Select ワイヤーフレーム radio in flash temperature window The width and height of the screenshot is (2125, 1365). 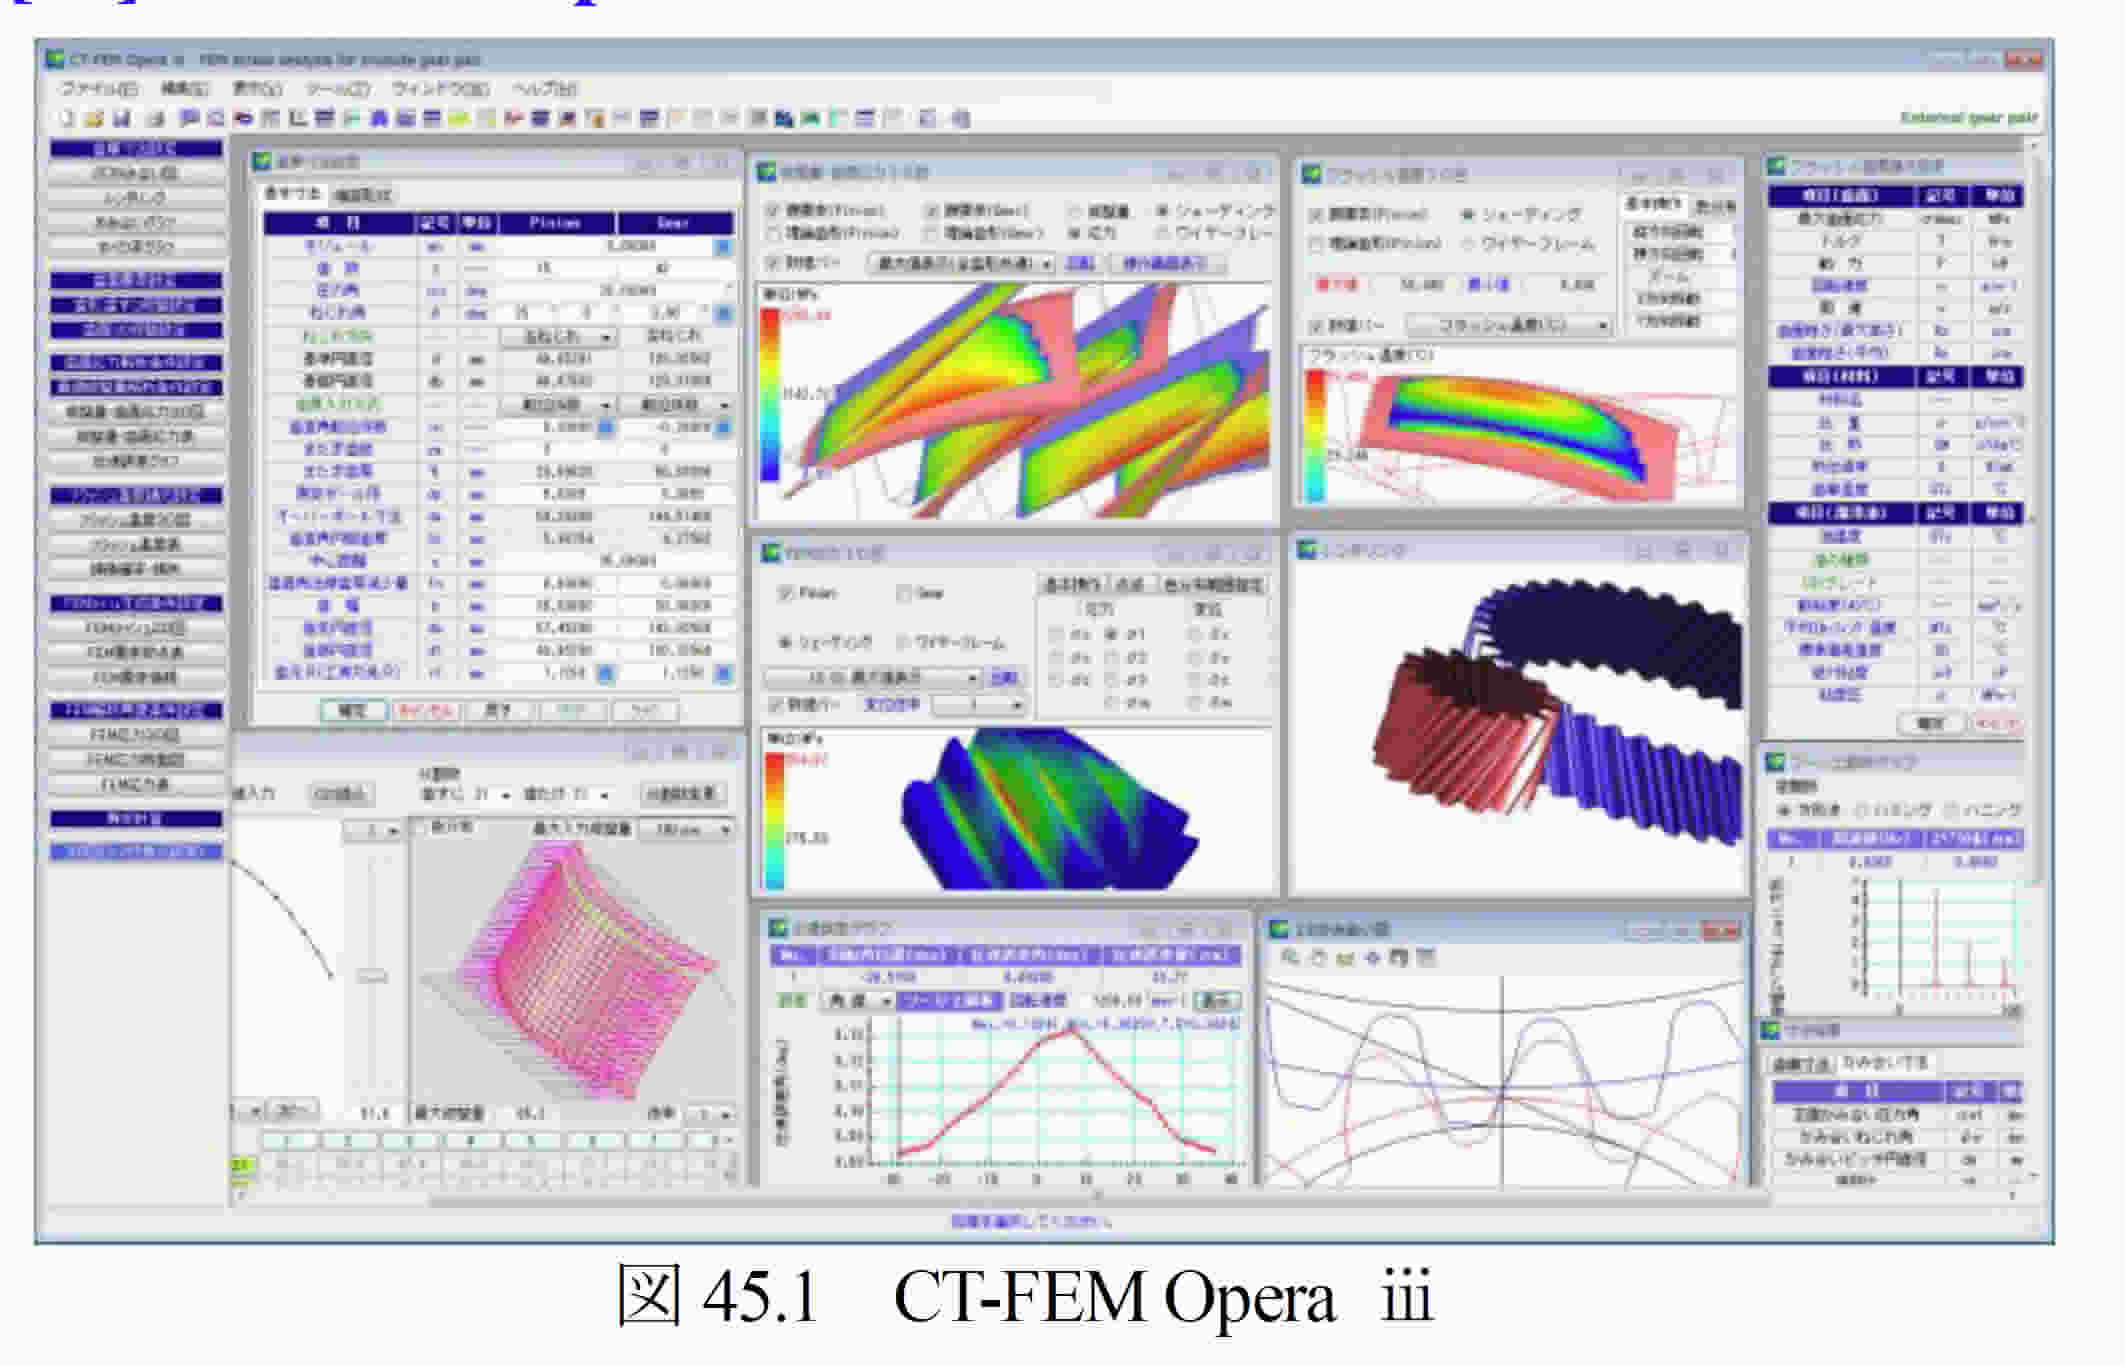[x=1469, y=243]
